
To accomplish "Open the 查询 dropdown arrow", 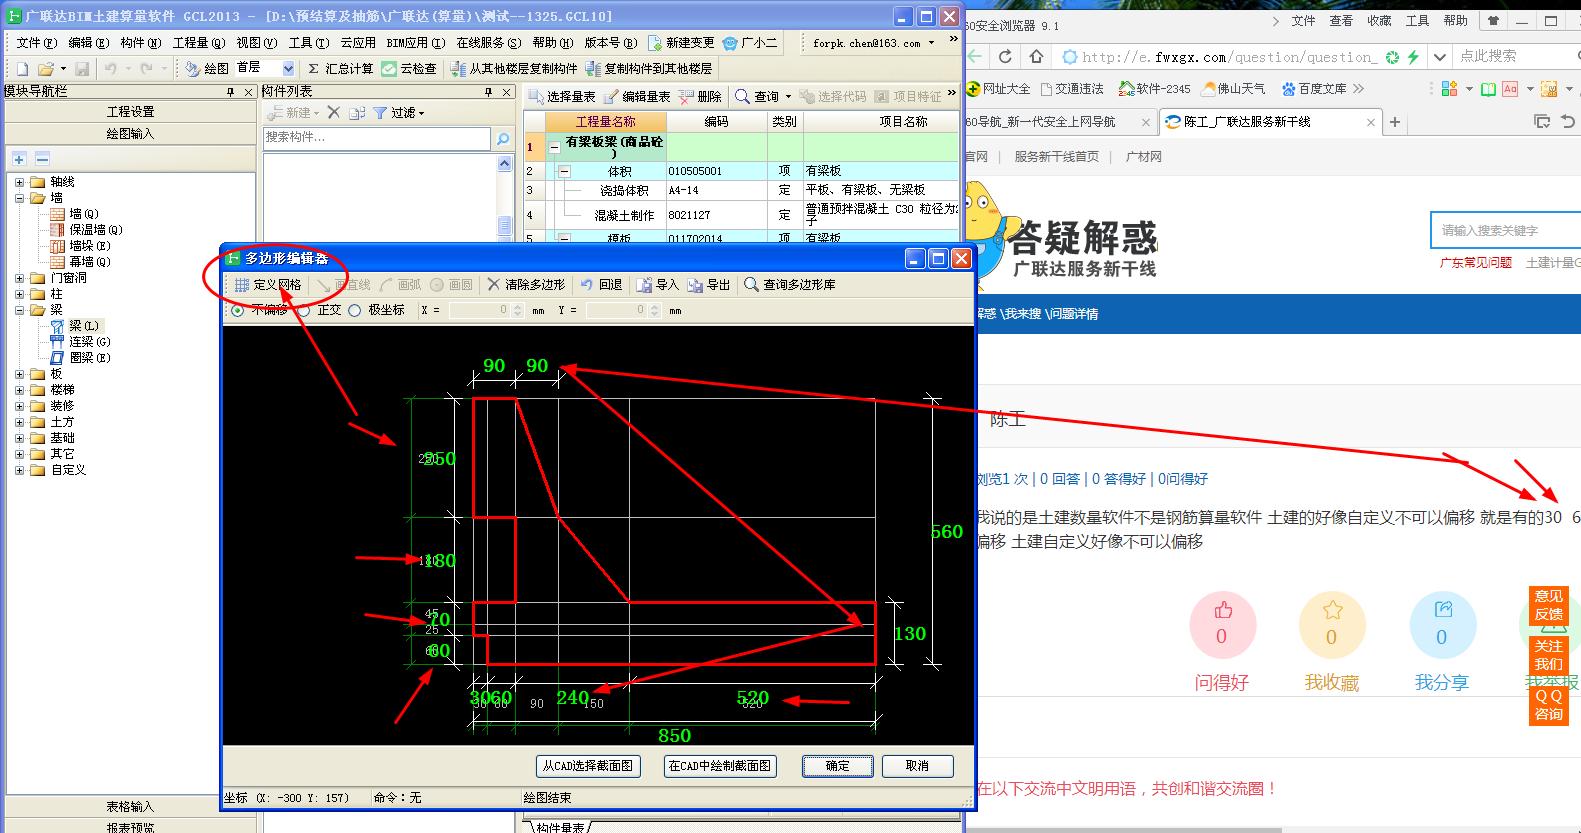I will tap(788, 97).
